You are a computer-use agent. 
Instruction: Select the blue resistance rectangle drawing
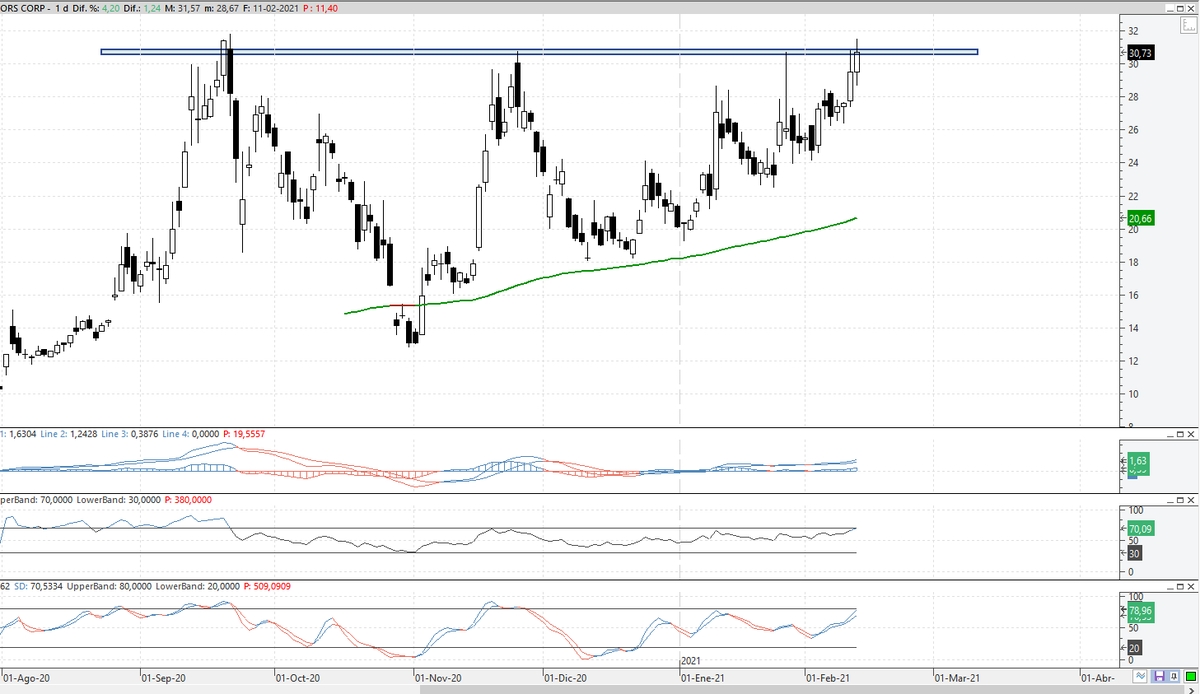click(539, 52)
